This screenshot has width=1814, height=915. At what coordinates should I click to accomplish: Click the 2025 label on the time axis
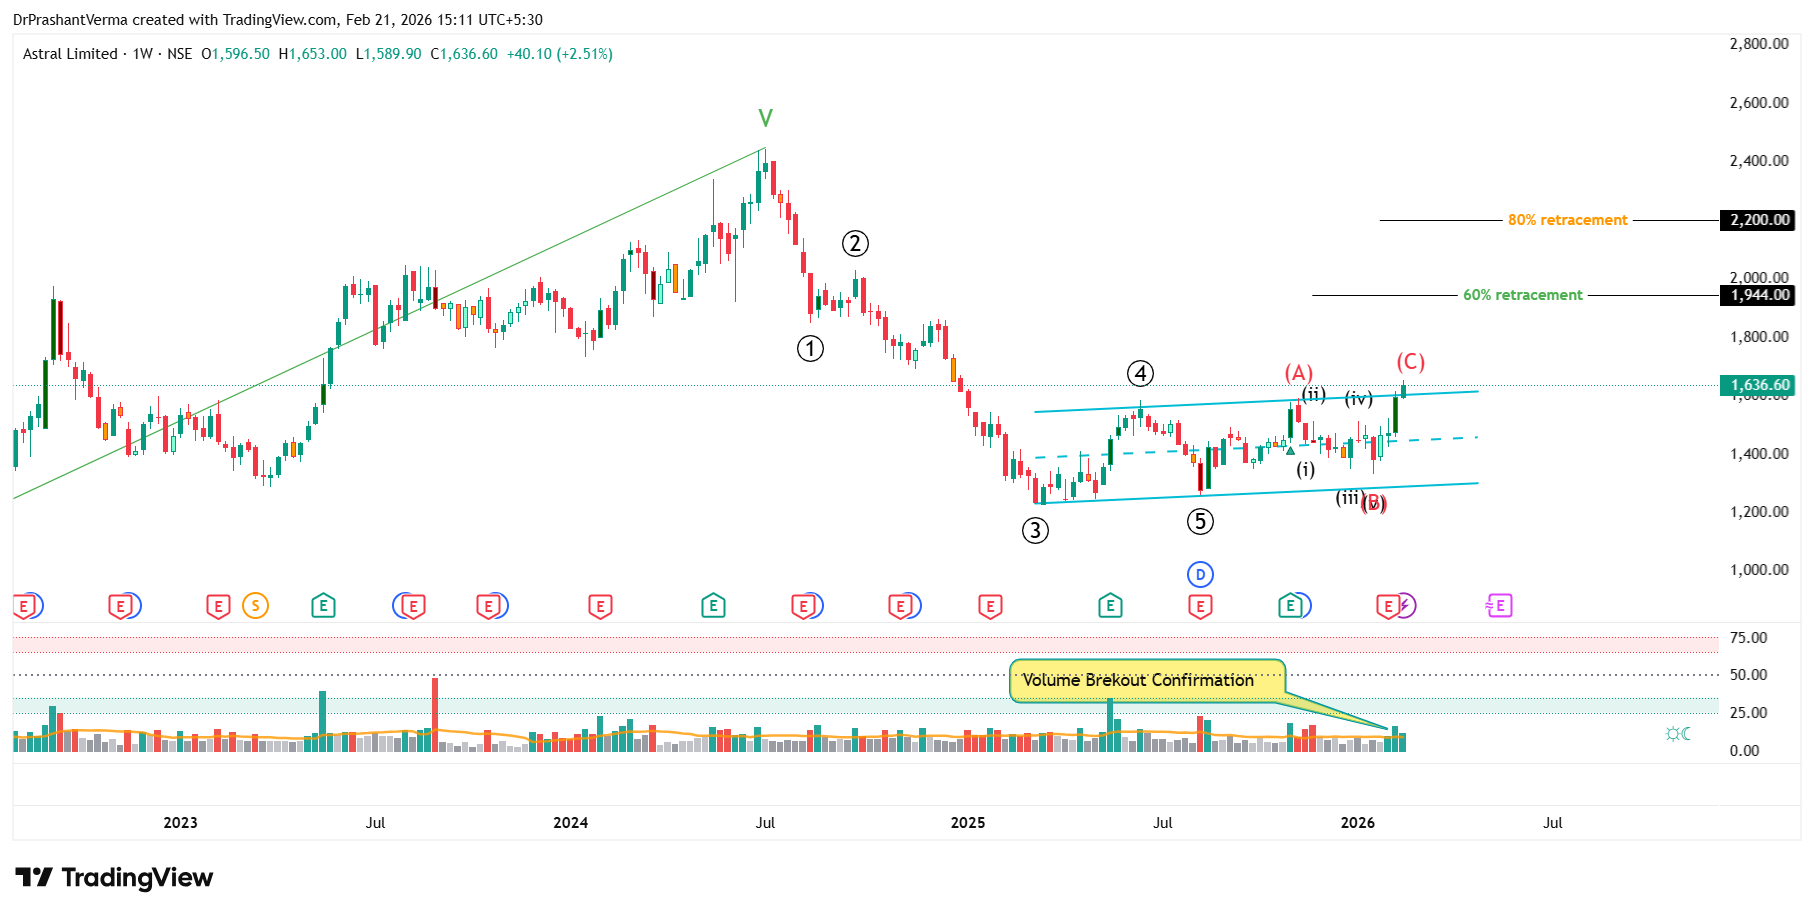(968, 823)
